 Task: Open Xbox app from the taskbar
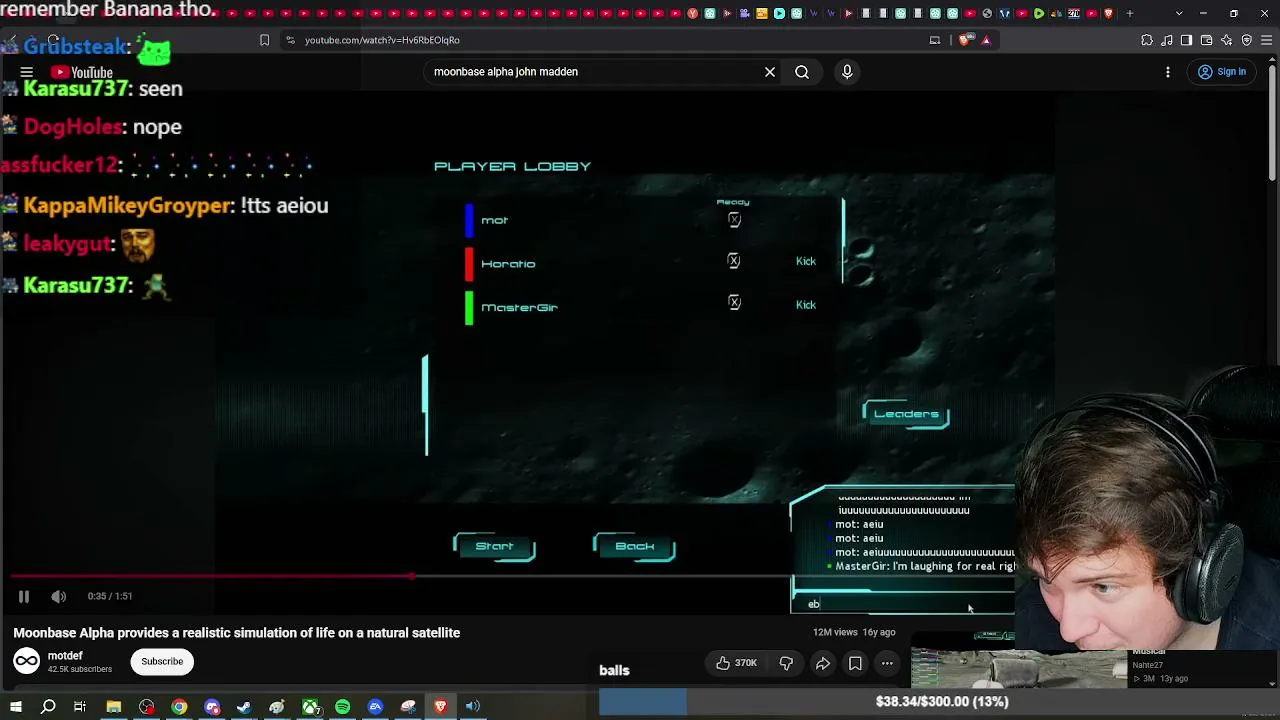tap(311, 707)
